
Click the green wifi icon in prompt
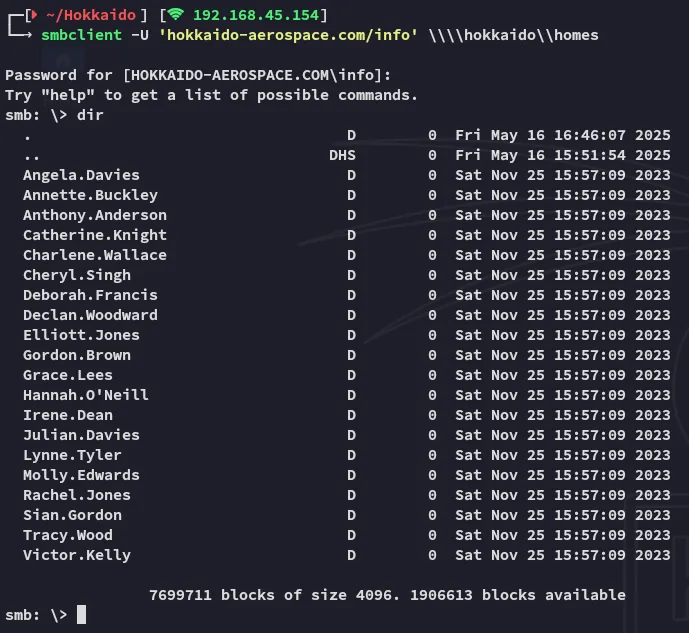(176, 14)
